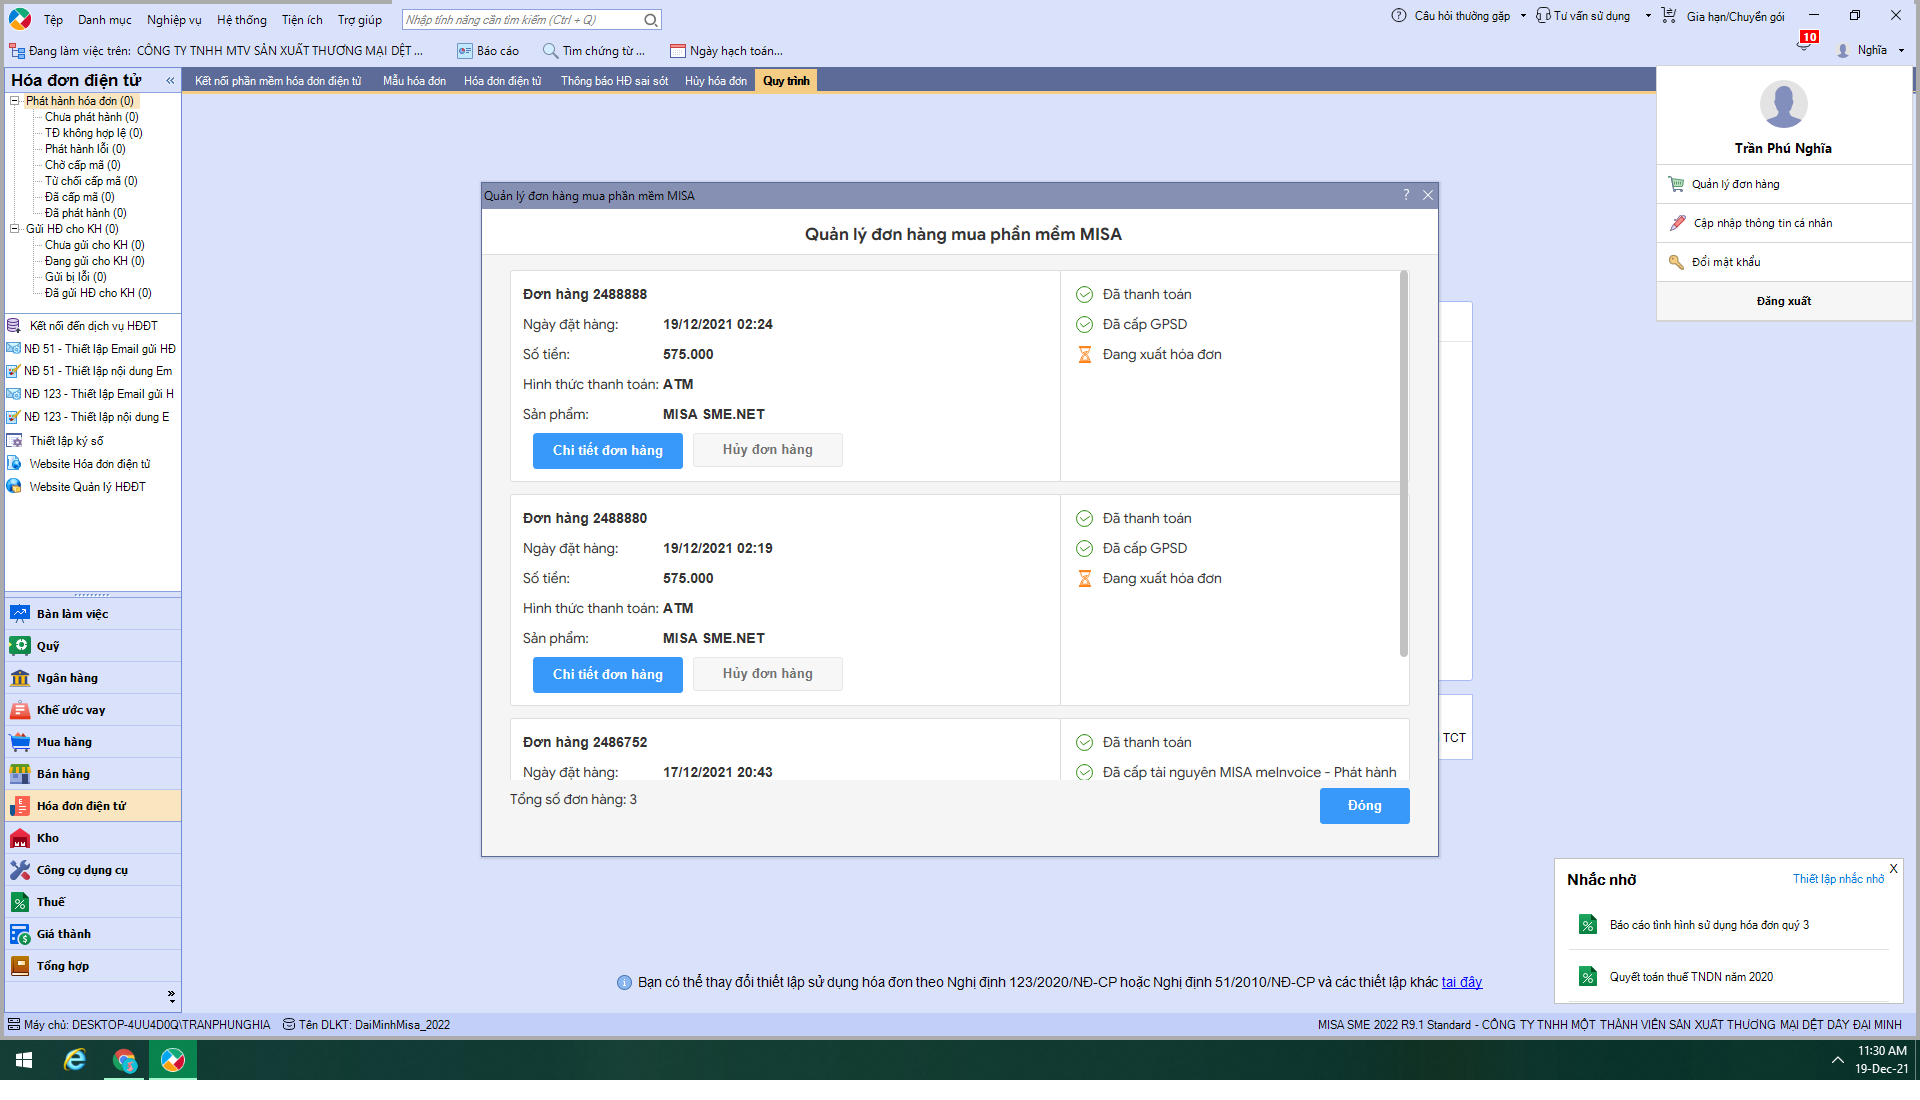1920x1100 pixels.
Task: Show hidden system tray icons
Action: pyautogui.click(x=1837, y=1060)
